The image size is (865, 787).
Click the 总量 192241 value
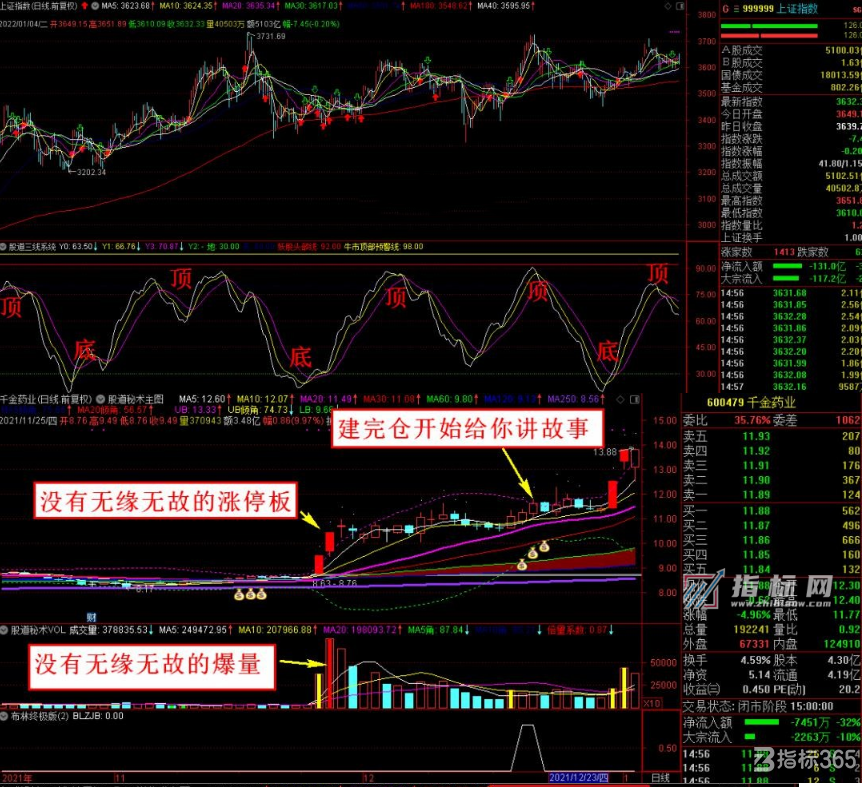pyautogui.click(x=751, y=629)
